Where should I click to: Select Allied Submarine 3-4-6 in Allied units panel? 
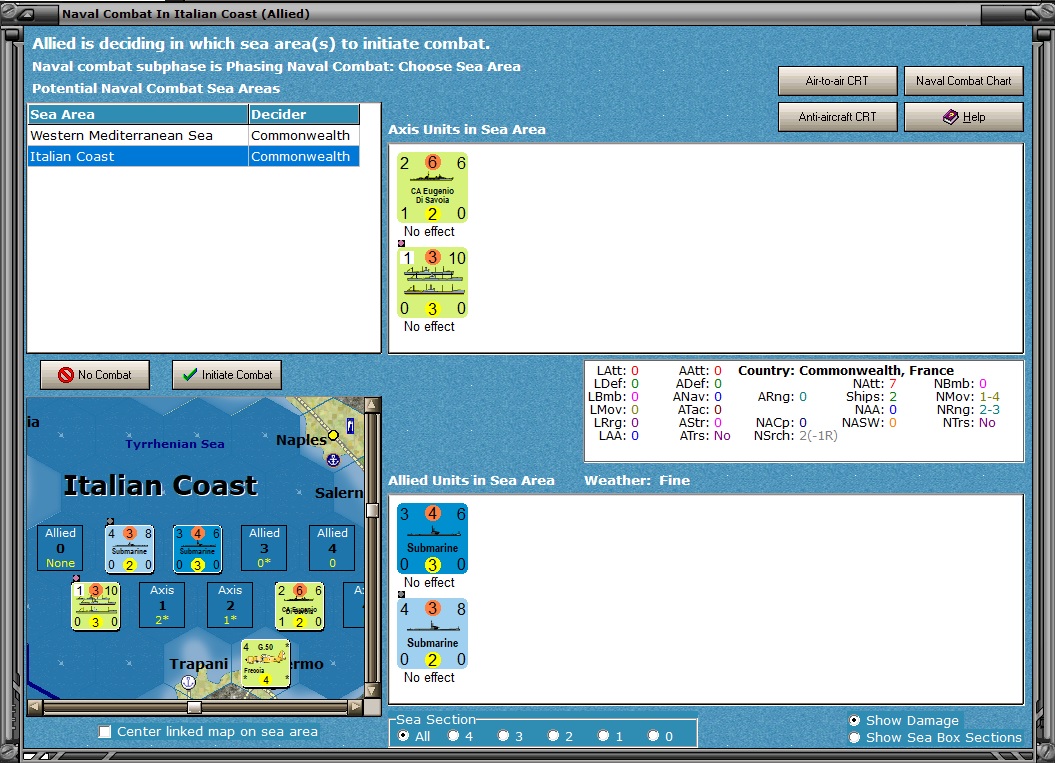pyautogui.click(x=432, y=538)
